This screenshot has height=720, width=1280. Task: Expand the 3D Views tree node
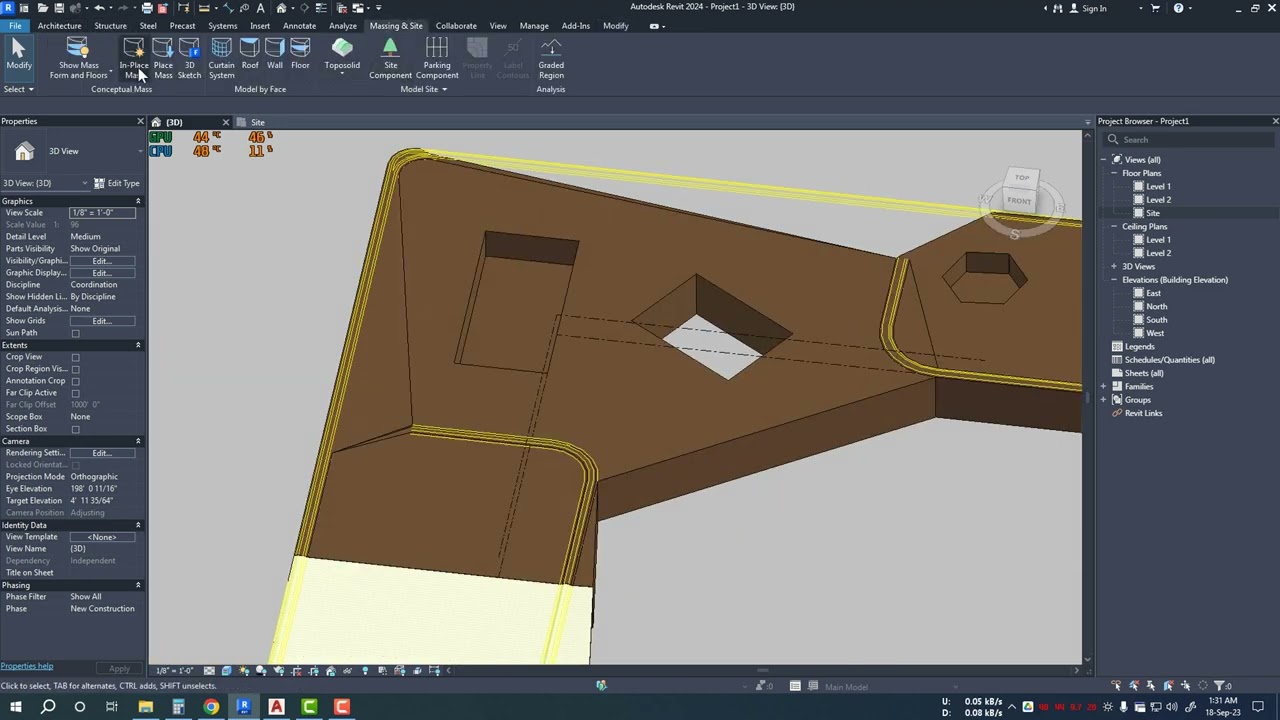(1114, 267)
